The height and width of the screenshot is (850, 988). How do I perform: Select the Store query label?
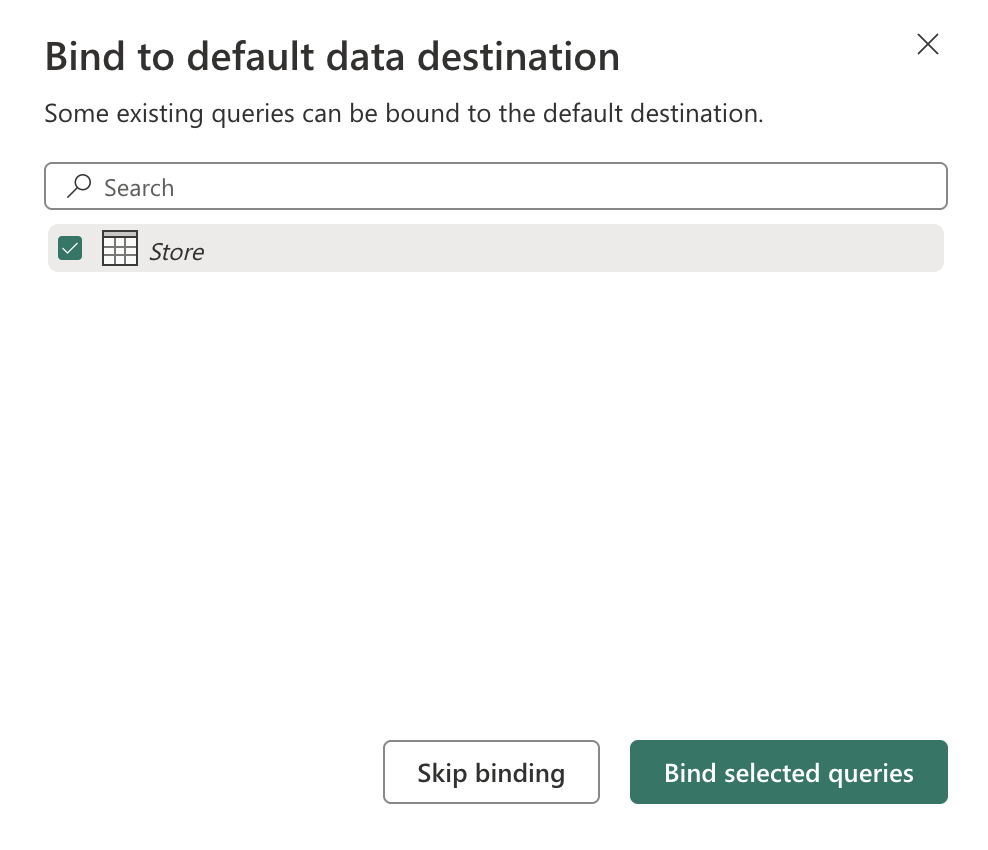176,252
